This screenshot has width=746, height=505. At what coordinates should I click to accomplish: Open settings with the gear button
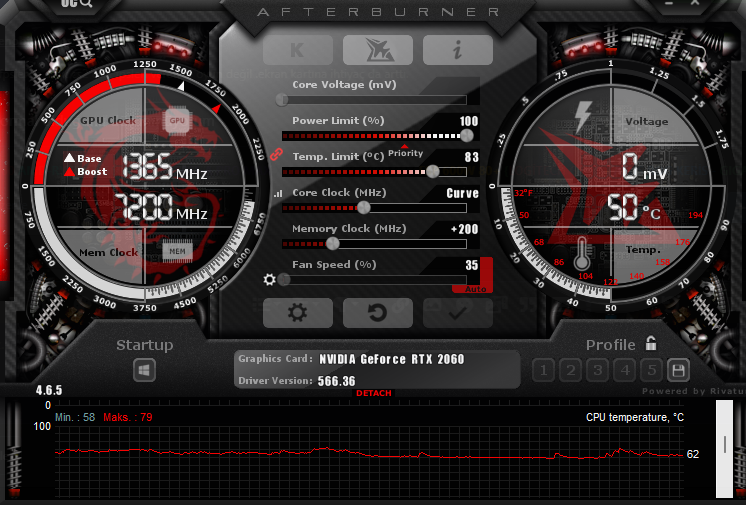(298, 313)
